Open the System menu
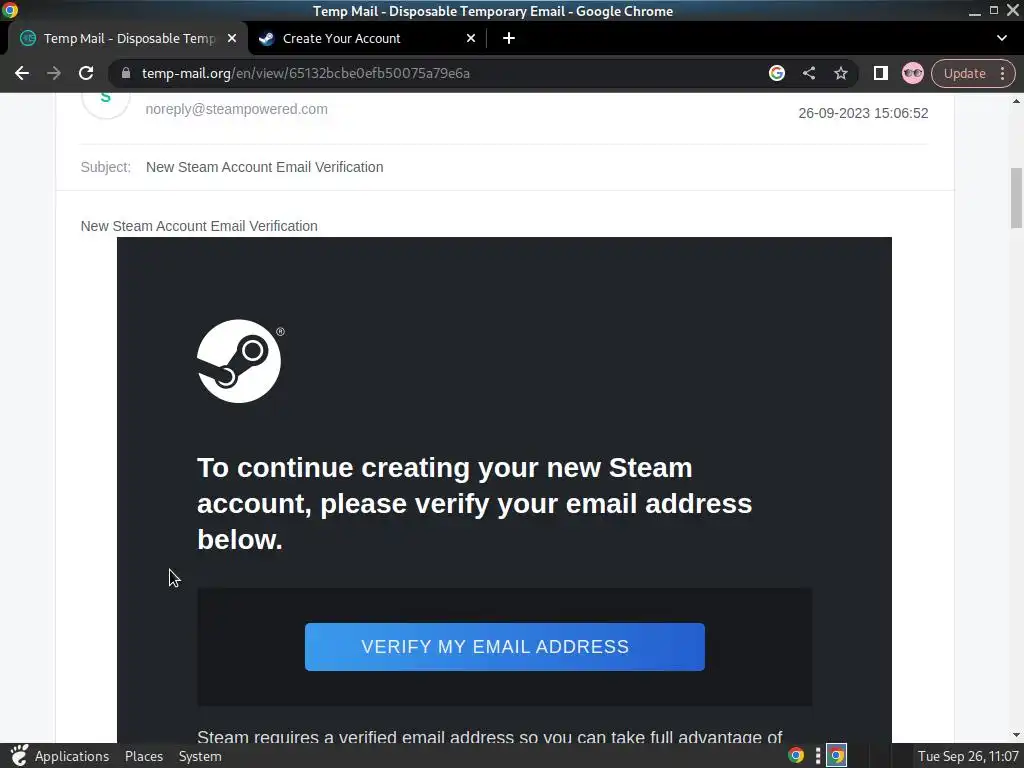Image resolution: width=1024 pixels, height=768 pixels. pyautogui.click(x=200, y=756)
